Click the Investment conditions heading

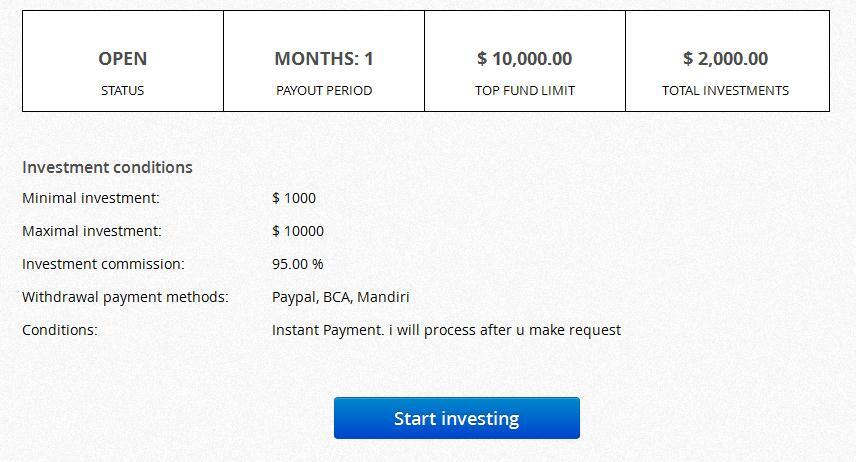click(x=107, y=167)
